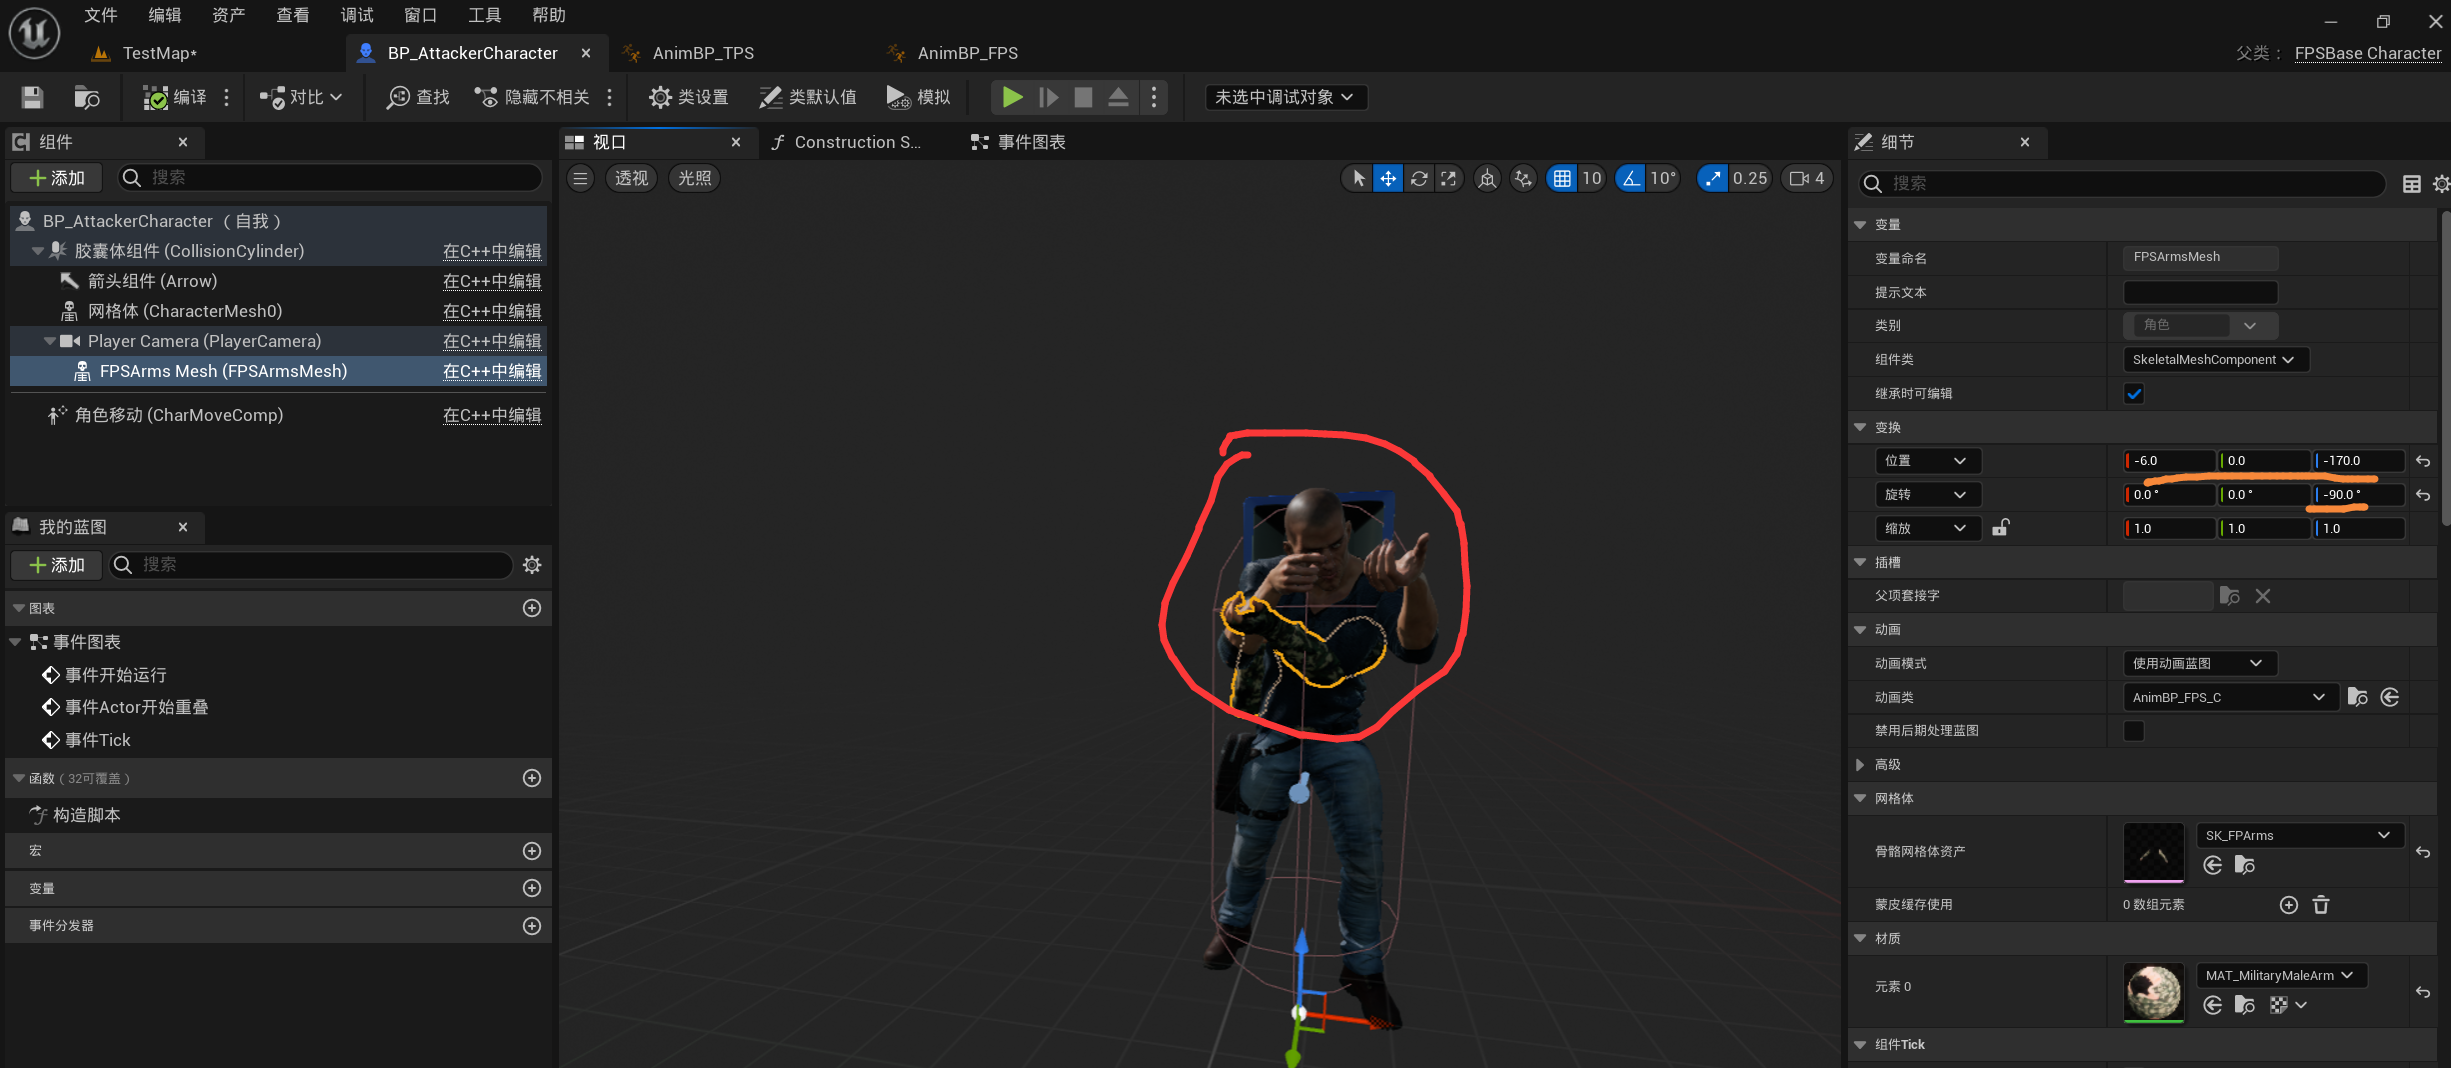Collapse the 变换 section
The height and width of the screenshot is (1068, 2451).
(x=1860, y=427)
